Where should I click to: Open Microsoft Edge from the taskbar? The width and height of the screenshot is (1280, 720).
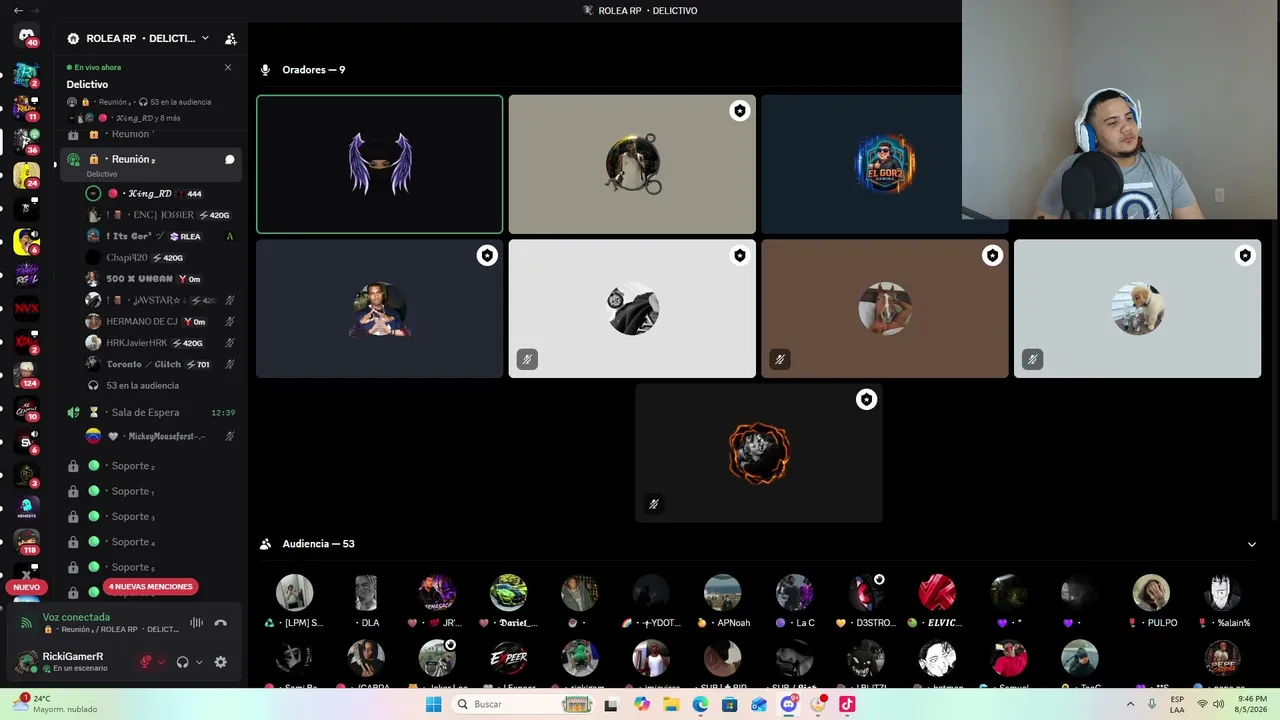(x=700, y=704)
